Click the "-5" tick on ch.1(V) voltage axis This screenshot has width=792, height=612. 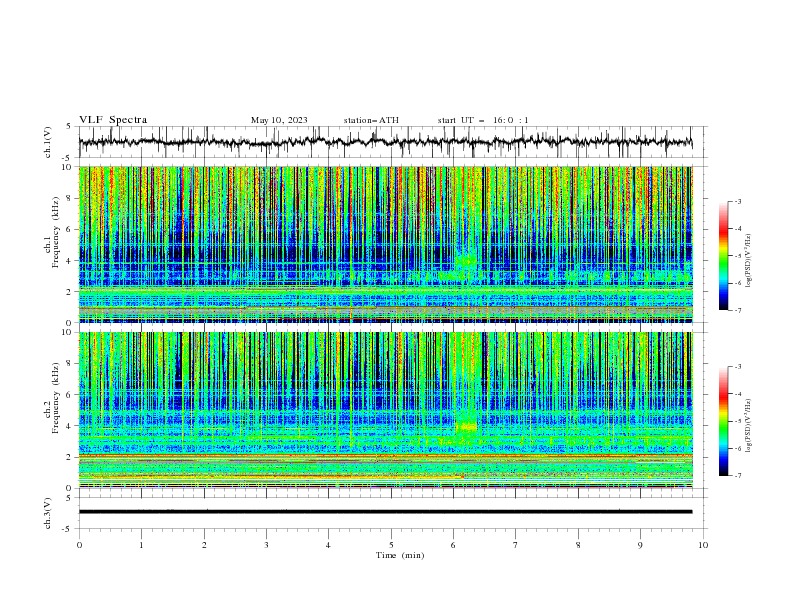click(x=68, y=158)
